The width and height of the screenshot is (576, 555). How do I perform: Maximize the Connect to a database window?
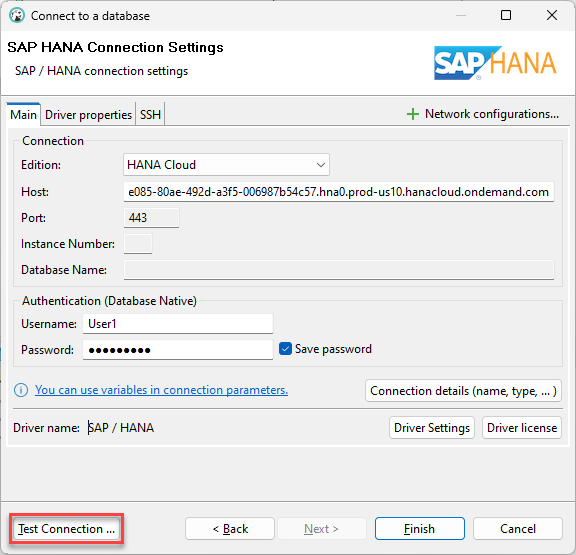click(506, 15)
